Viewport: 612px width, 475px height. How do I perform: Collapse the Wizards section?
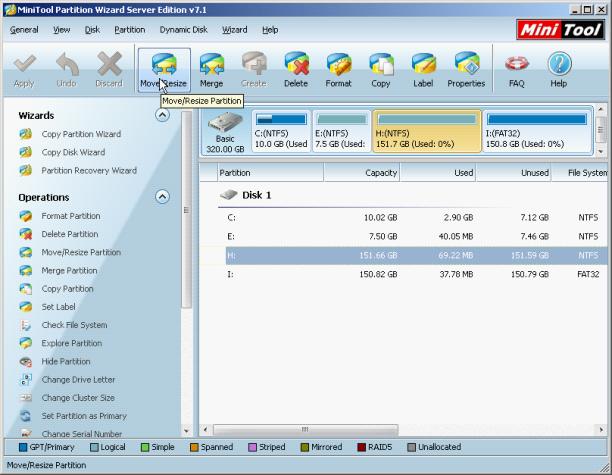point(162,115)
